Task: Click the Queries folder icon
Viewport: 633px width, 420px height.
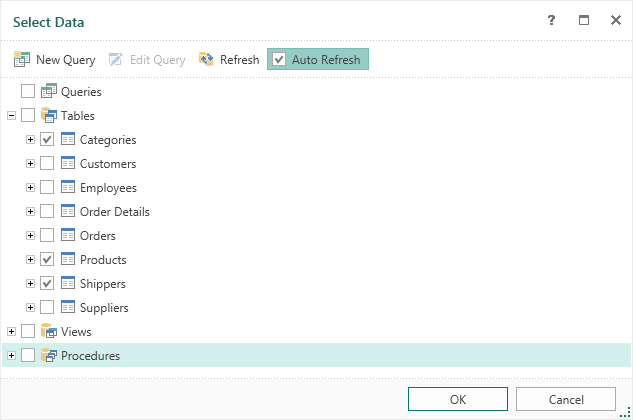Action: 48,92
